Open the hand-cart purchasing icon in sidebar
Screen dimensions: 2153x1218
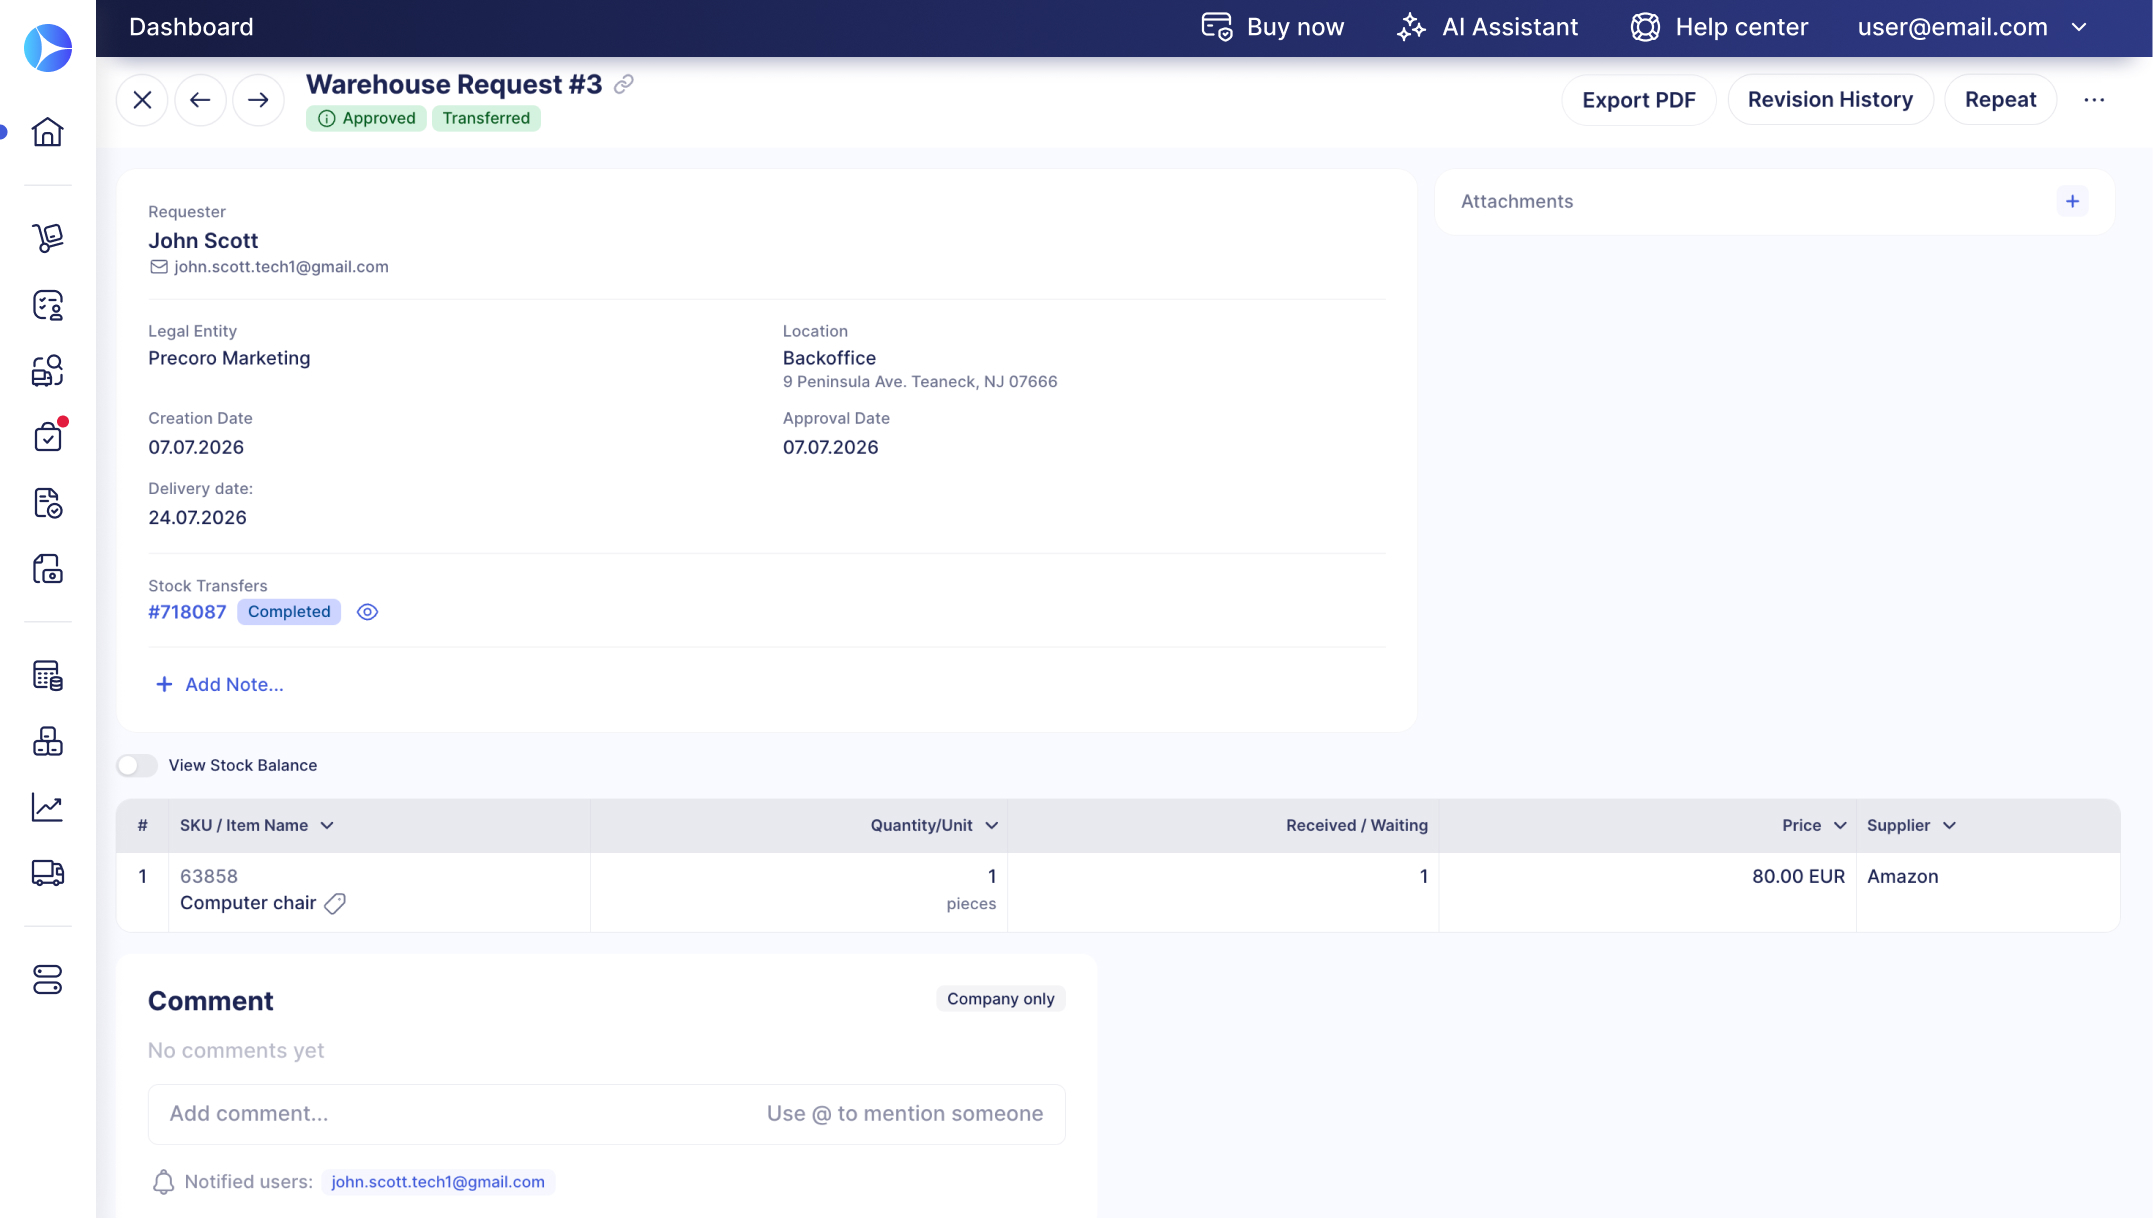pyautogui.click(x=47, y=238)
